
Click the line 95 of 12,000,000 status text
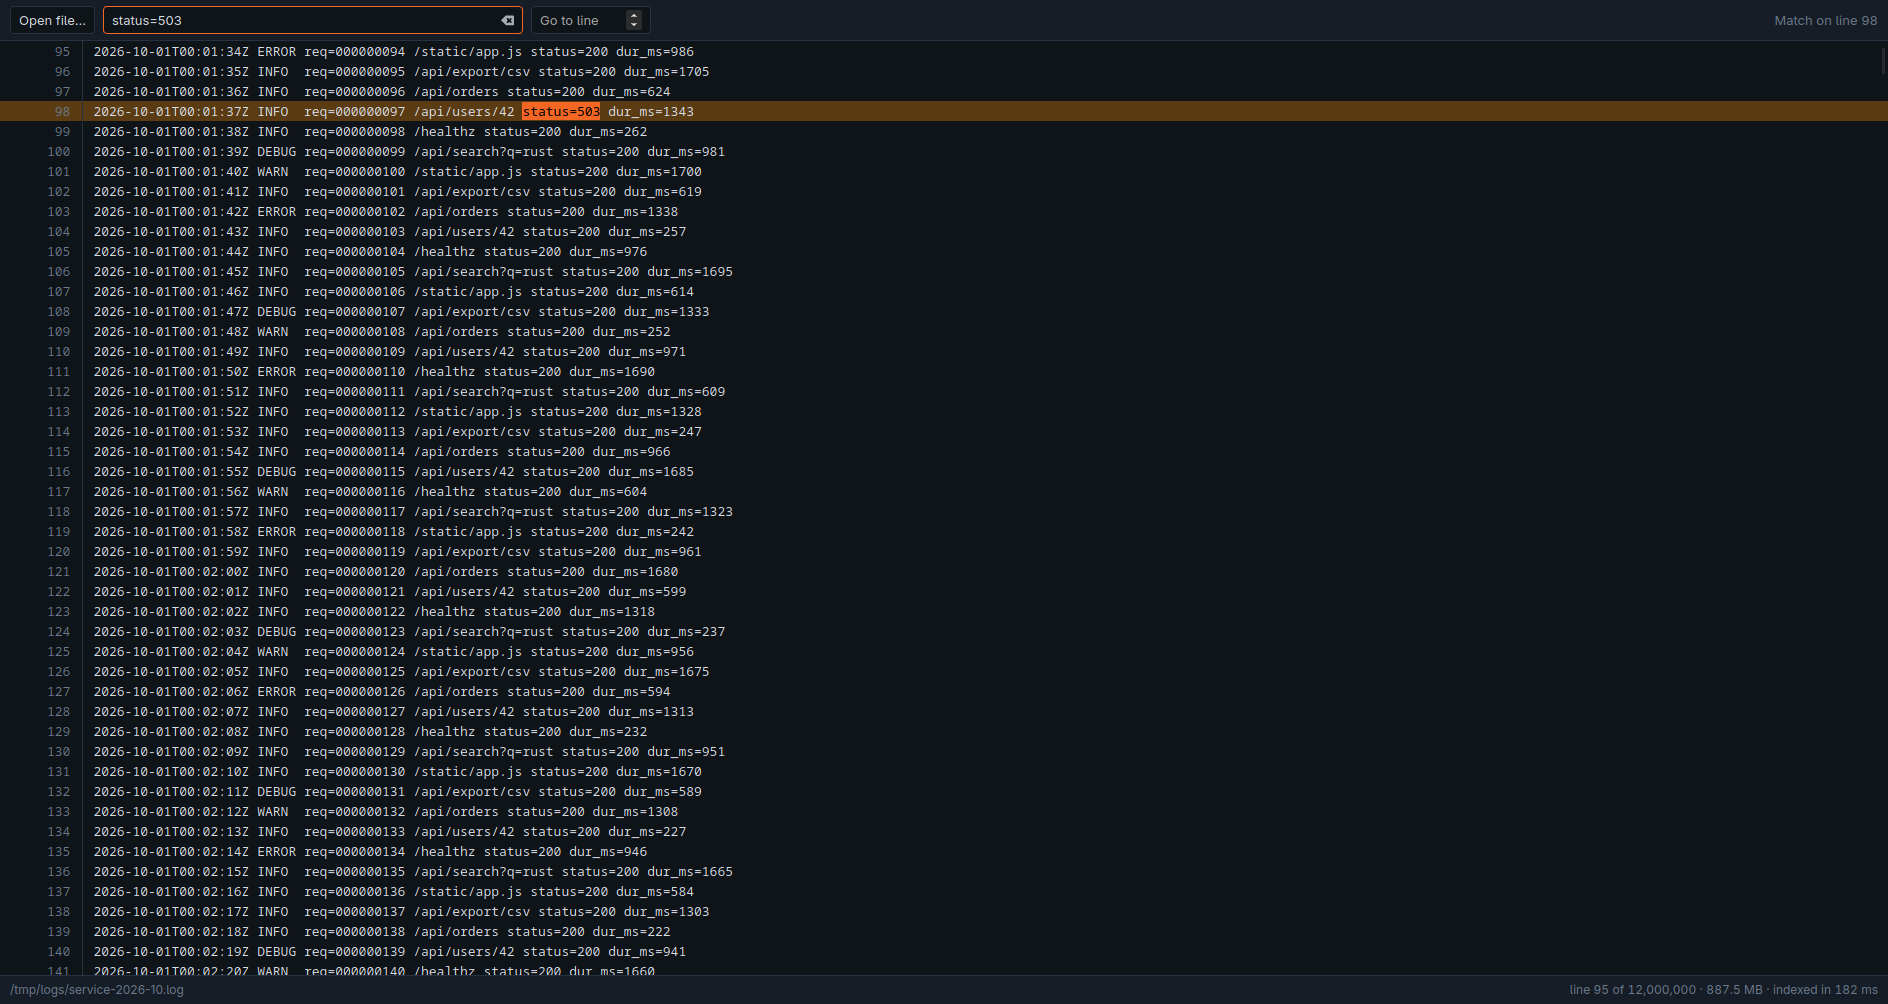click(1632, 990)
